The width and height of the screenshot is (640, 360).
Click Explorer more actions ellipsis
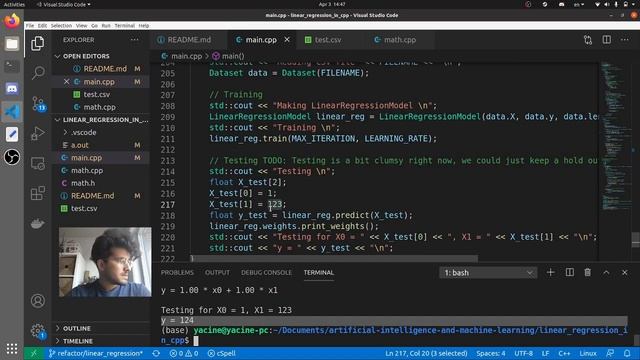point(135,40)
